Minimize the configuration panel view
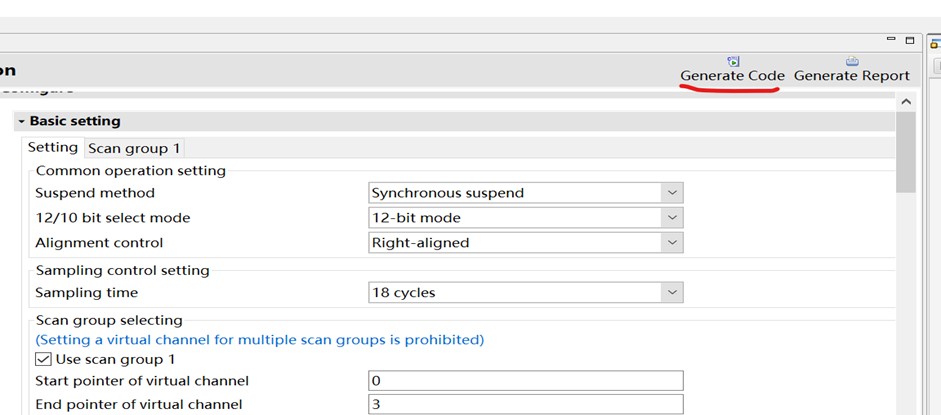Viewport: 941px width, 415px height. tap(891, 40)
